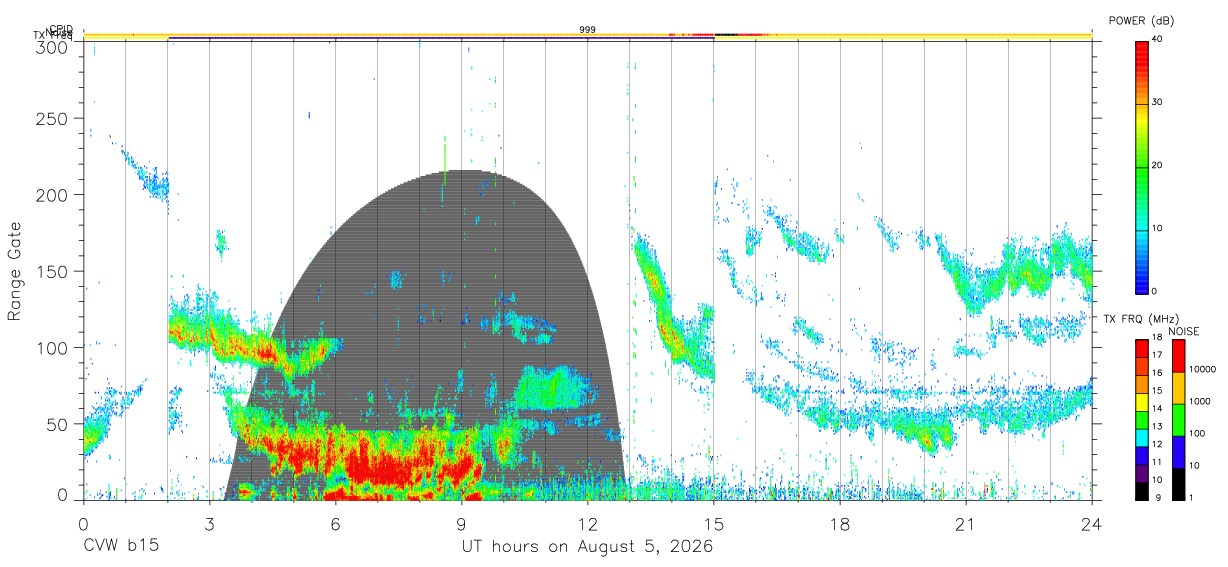Click the TX FRQ (MHz) color scale

tap(1140, 419)
